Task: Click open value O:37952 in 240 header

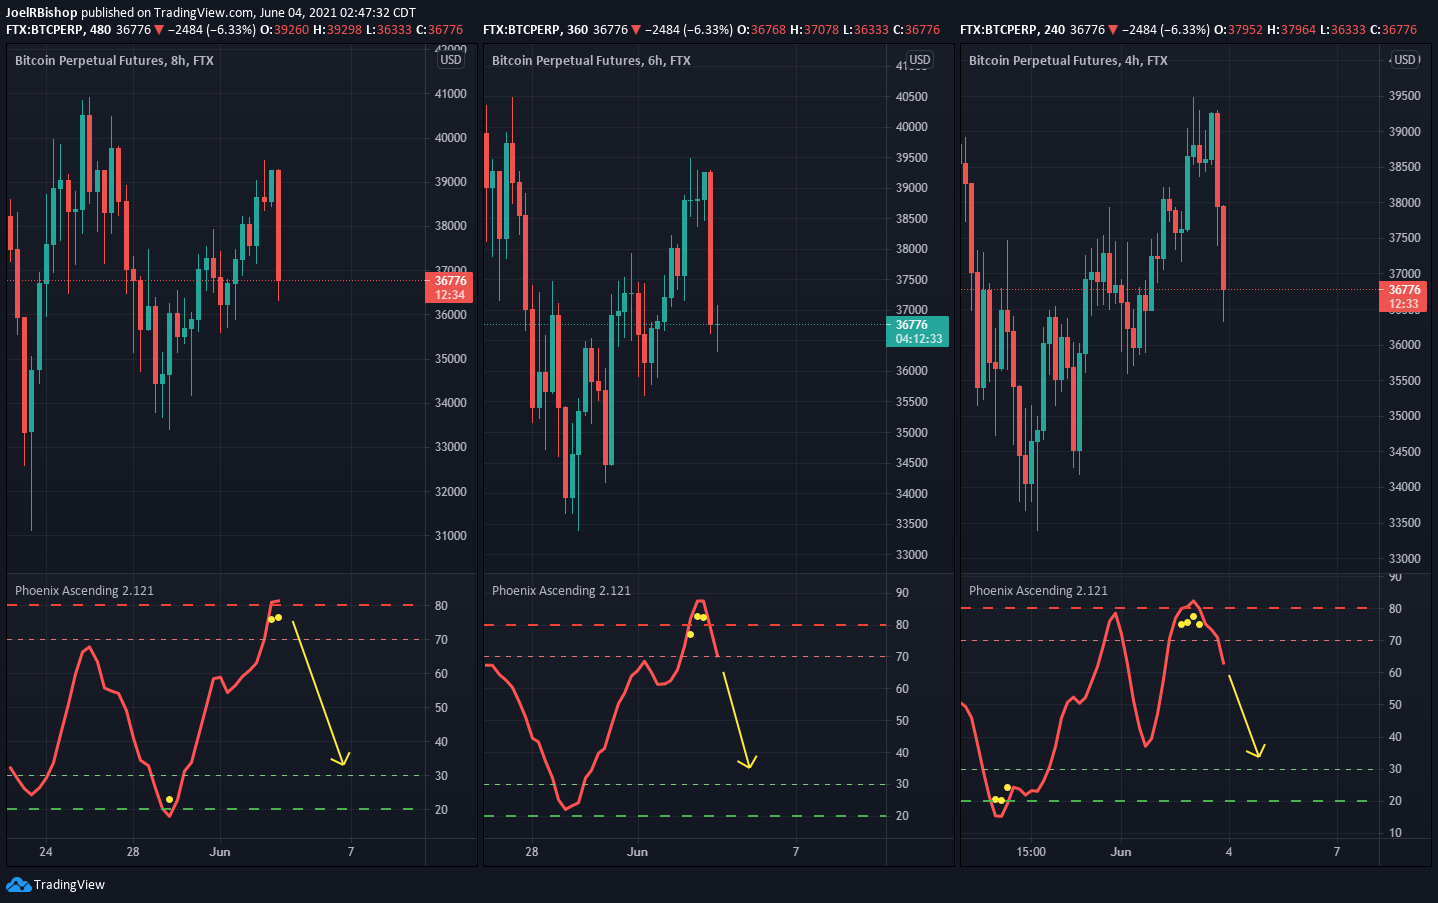Action: (x=1239, y=30)
